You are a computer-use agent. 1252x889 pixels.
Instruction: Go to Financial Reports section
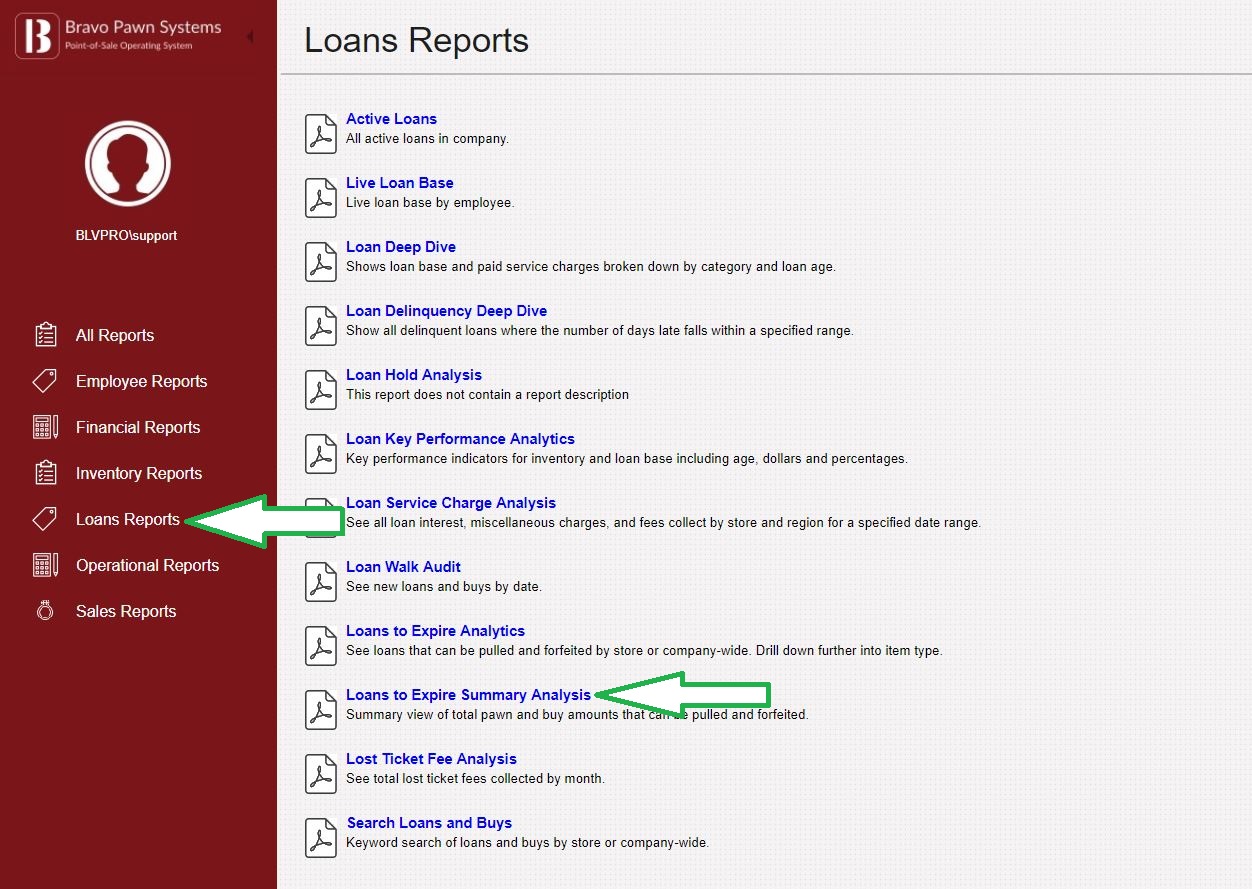point(138,427)
